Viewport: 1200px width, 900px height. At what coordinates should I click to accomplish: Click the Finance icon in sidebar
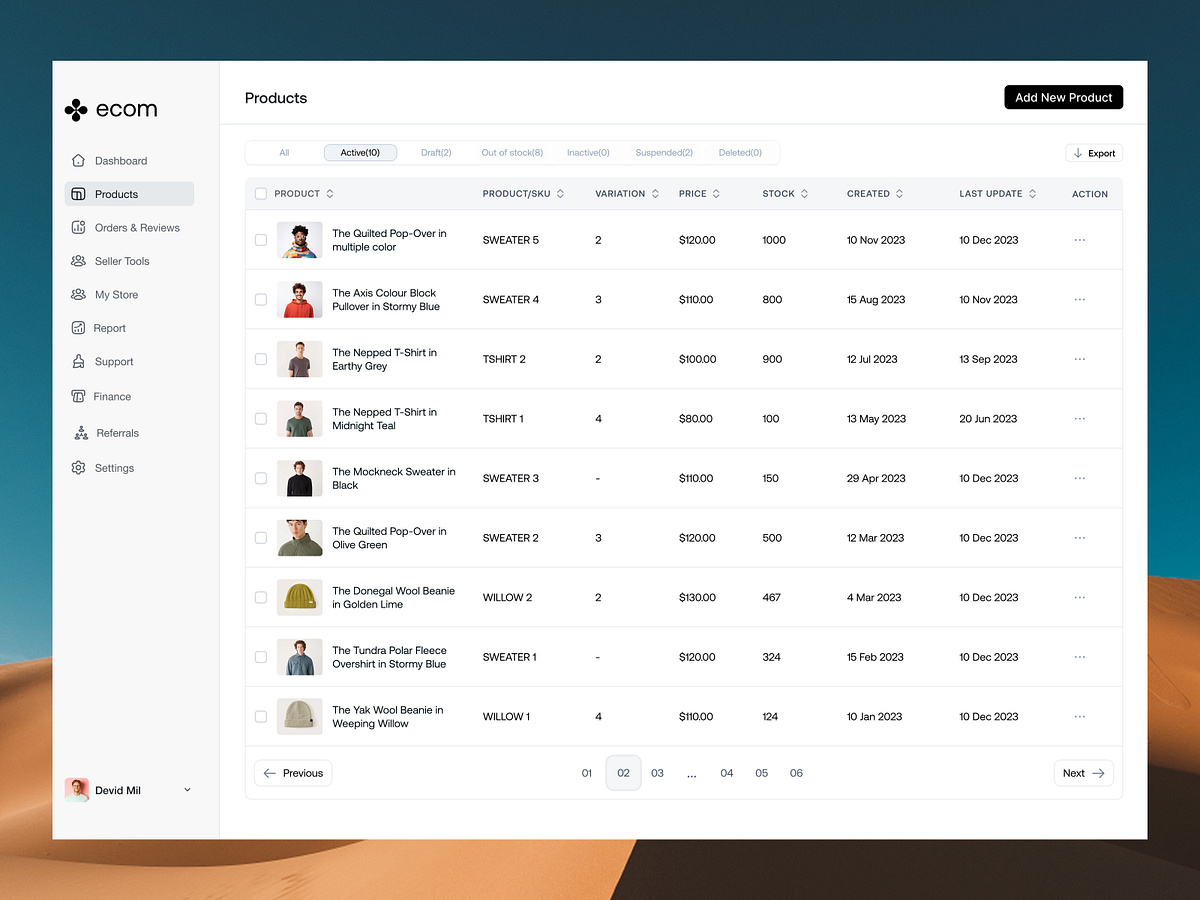(x=78, y=397)
